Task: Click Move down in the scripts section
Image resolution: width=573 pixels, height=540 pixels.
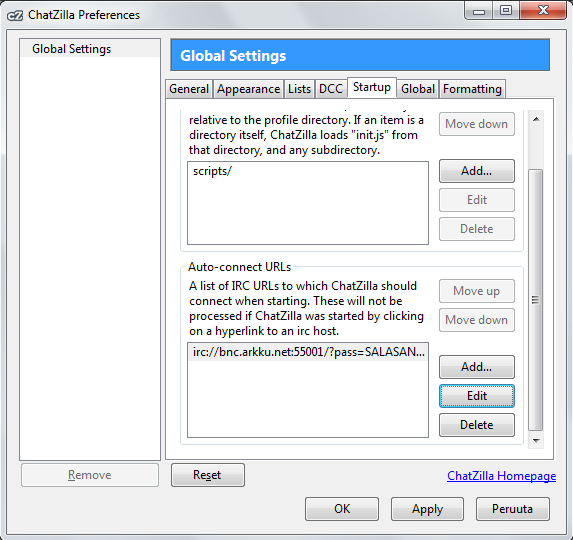Action: pos(477,124)
